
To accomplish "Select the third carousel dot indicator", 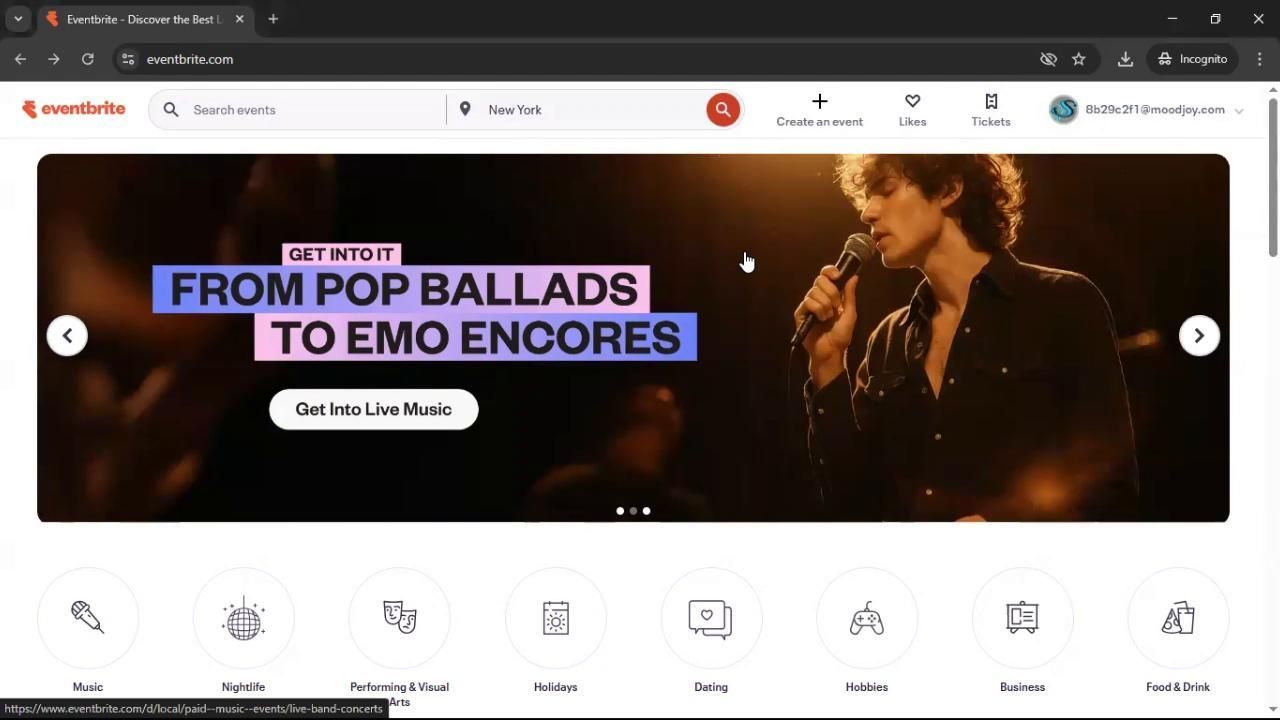I will pos(647,511).
